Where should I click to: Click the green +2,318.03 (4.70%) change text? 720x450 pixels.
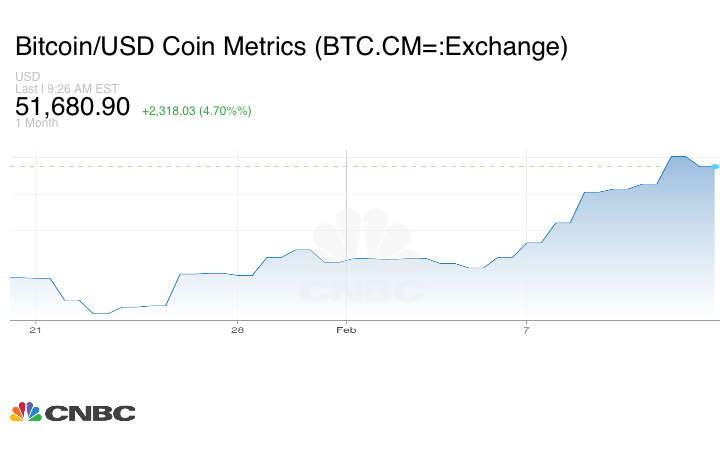(196, 110)
